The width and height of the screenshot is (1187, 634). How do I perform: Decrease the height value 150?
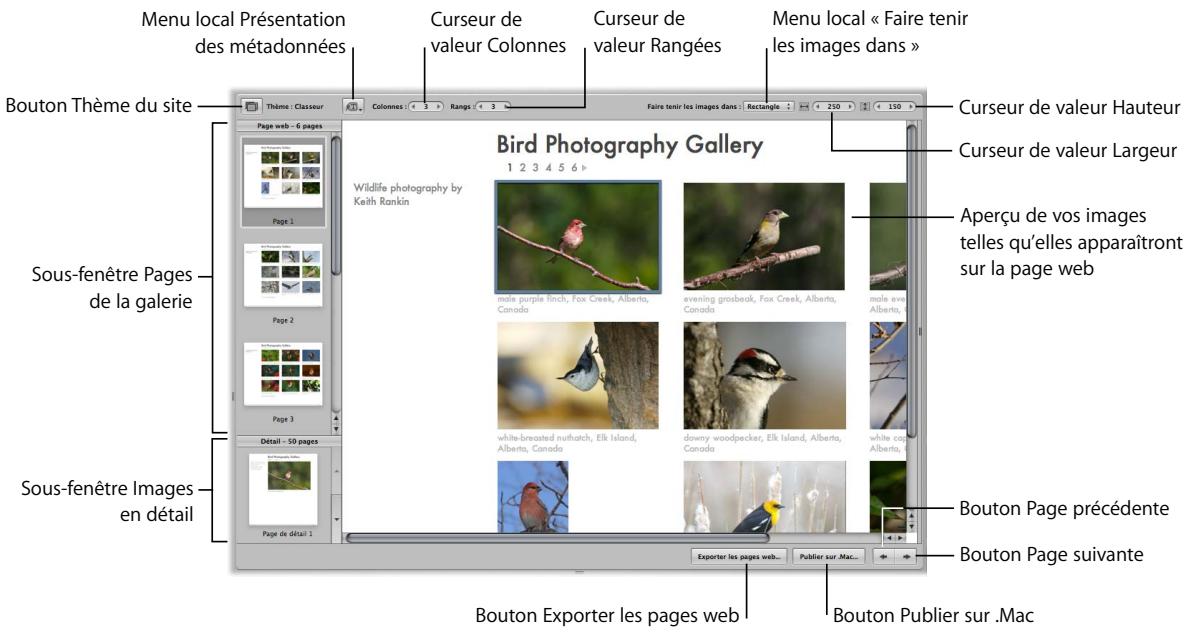tap(878, 107)
